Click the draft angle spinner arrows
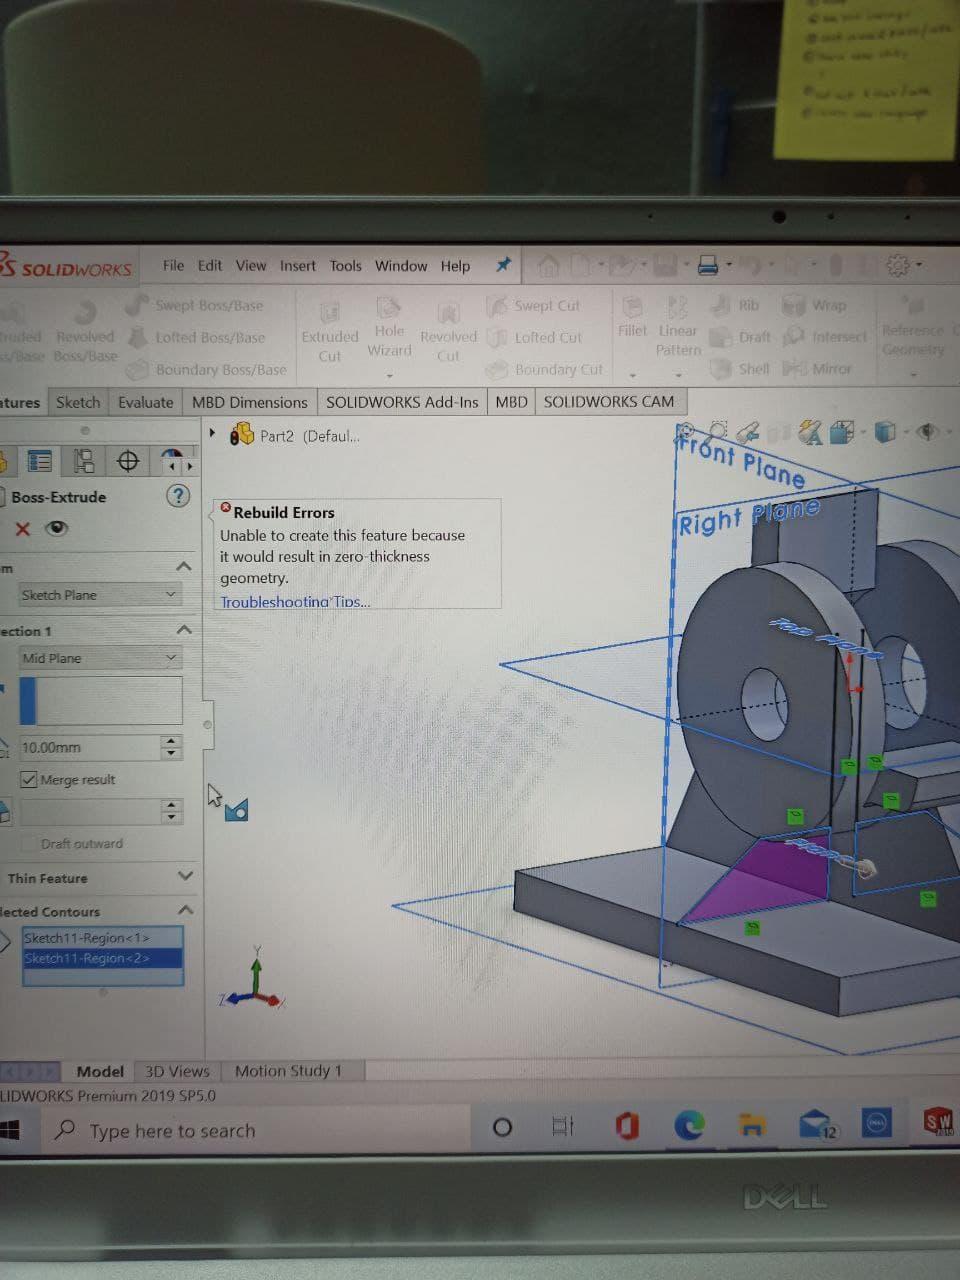Viewport: 960px width, 1280px height. [x=173, y=811]
